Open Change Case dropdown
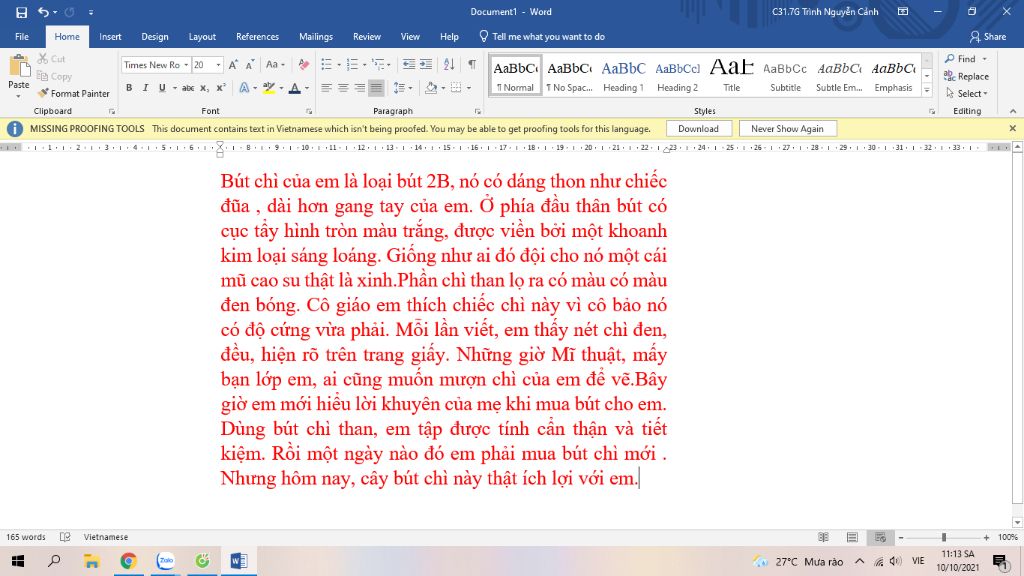The image size is (1024, 576). click(x=275, y=65)
